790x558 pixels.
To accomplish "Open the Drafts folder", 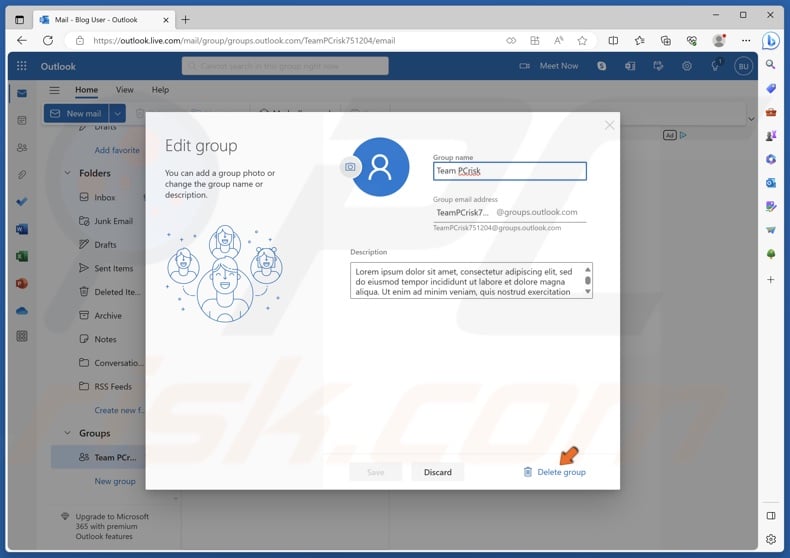I will 98,245.
